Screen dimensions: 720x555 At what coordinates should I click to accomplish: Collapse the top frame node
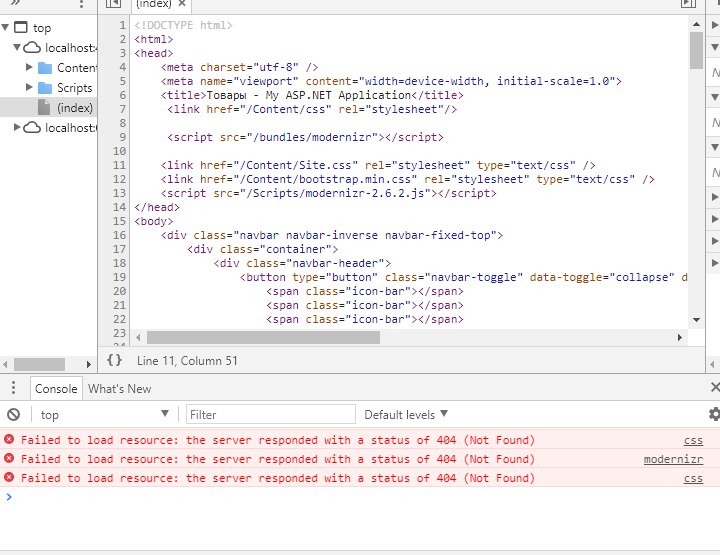tap(5, 27)
